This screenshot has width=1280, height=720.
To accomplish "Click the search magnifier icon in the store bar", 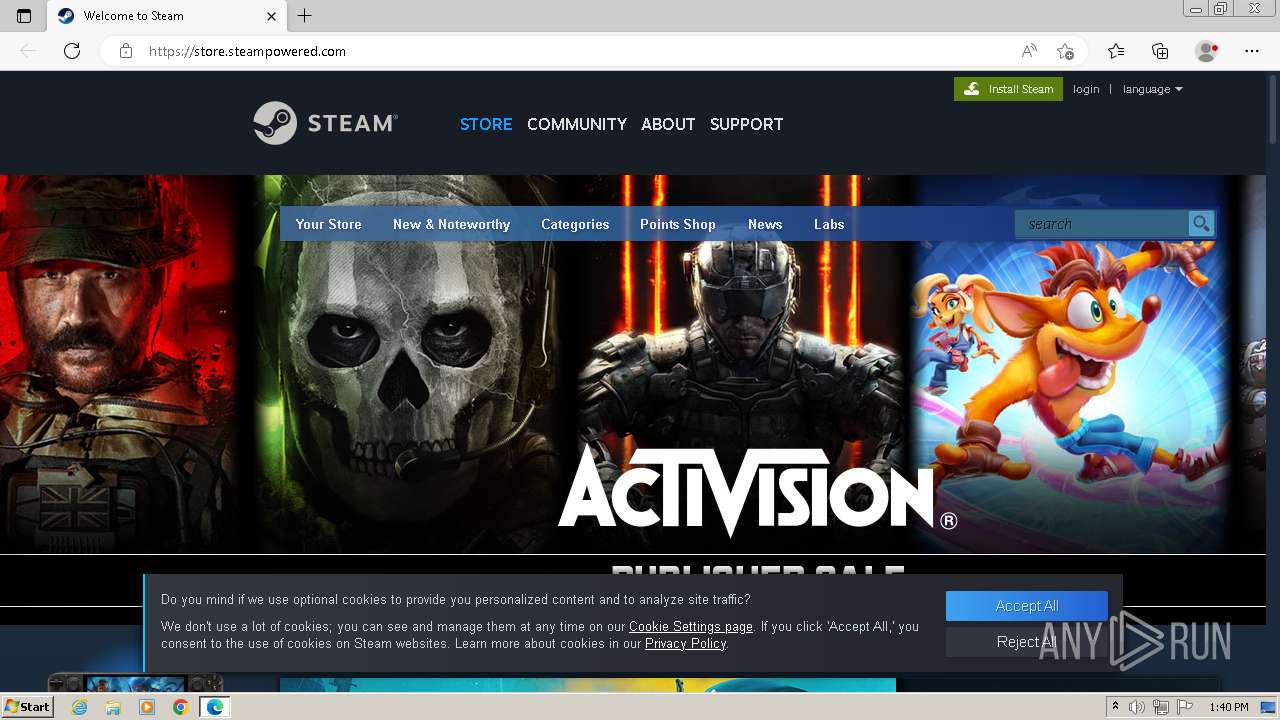I will 1201,224.
